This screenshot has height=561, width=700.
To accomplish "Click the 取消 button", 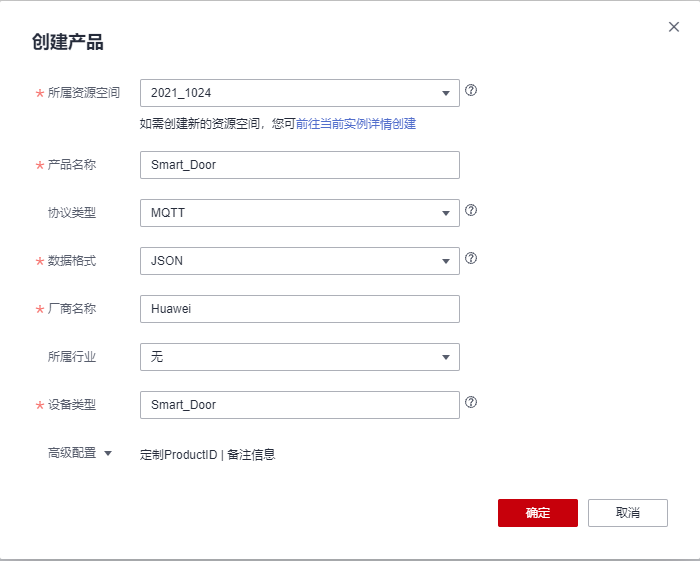I will pos(628,513).
